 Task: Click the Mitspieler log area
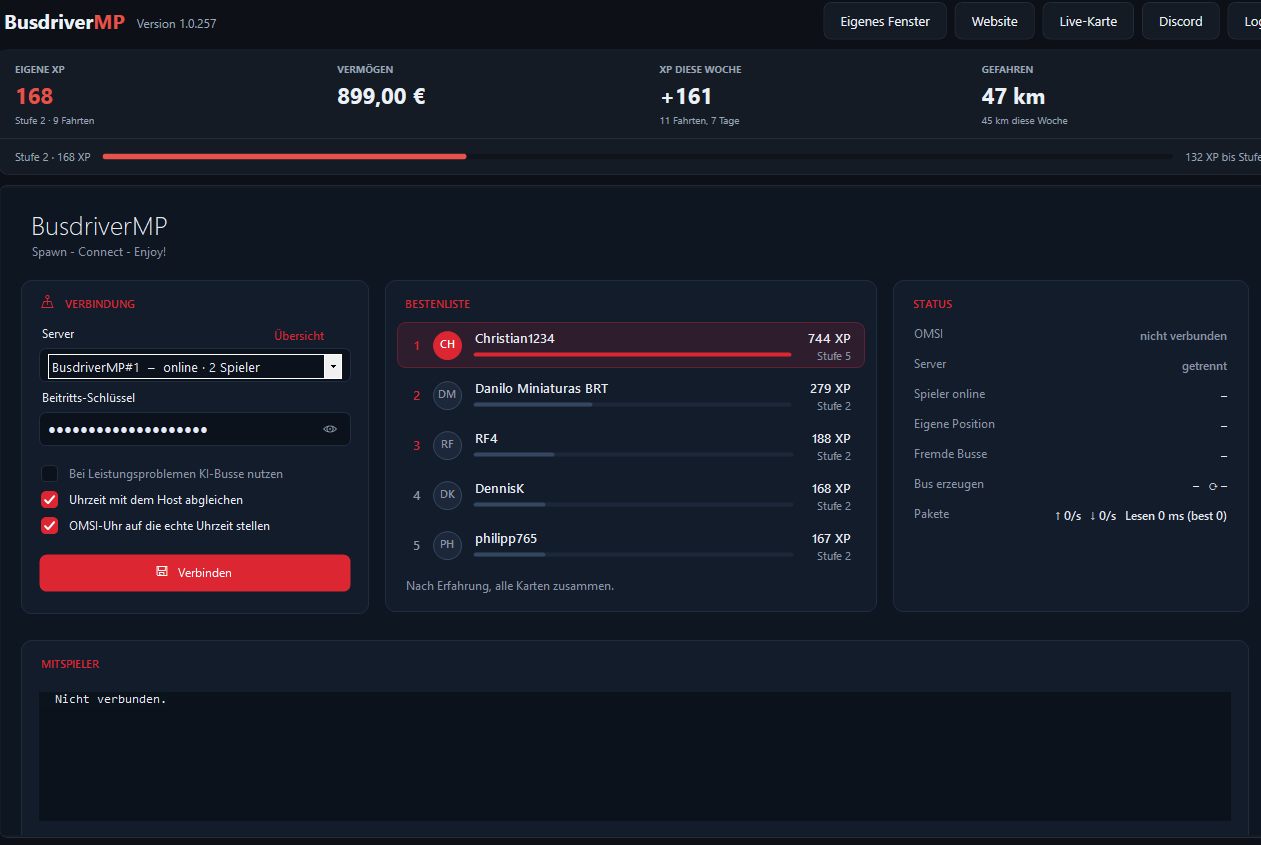[x=635, y=756]
